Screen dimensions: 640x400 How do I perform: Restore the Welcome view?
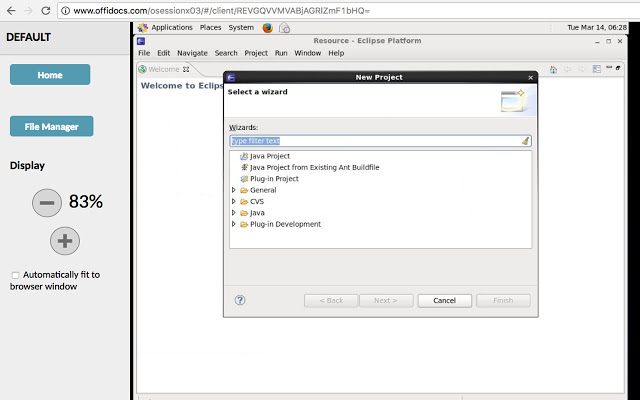(618, 68)
